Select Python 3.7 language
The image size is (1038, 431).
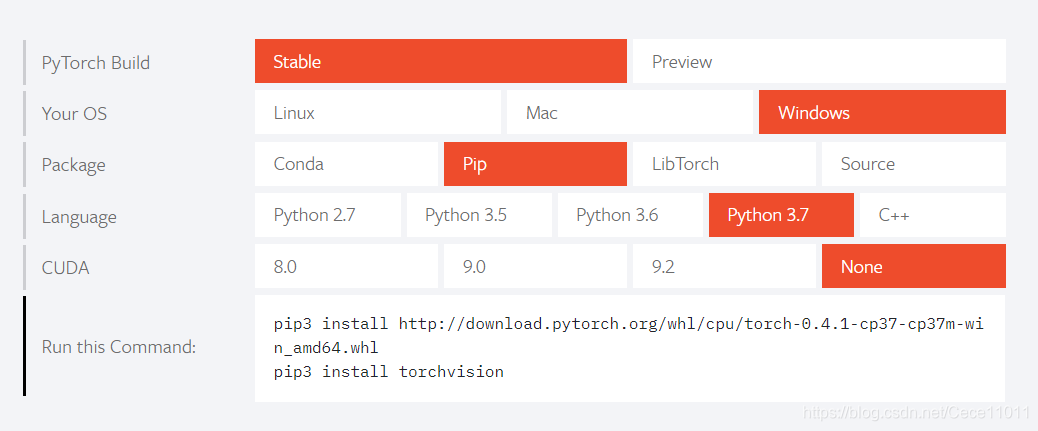(x=781, y=215)
